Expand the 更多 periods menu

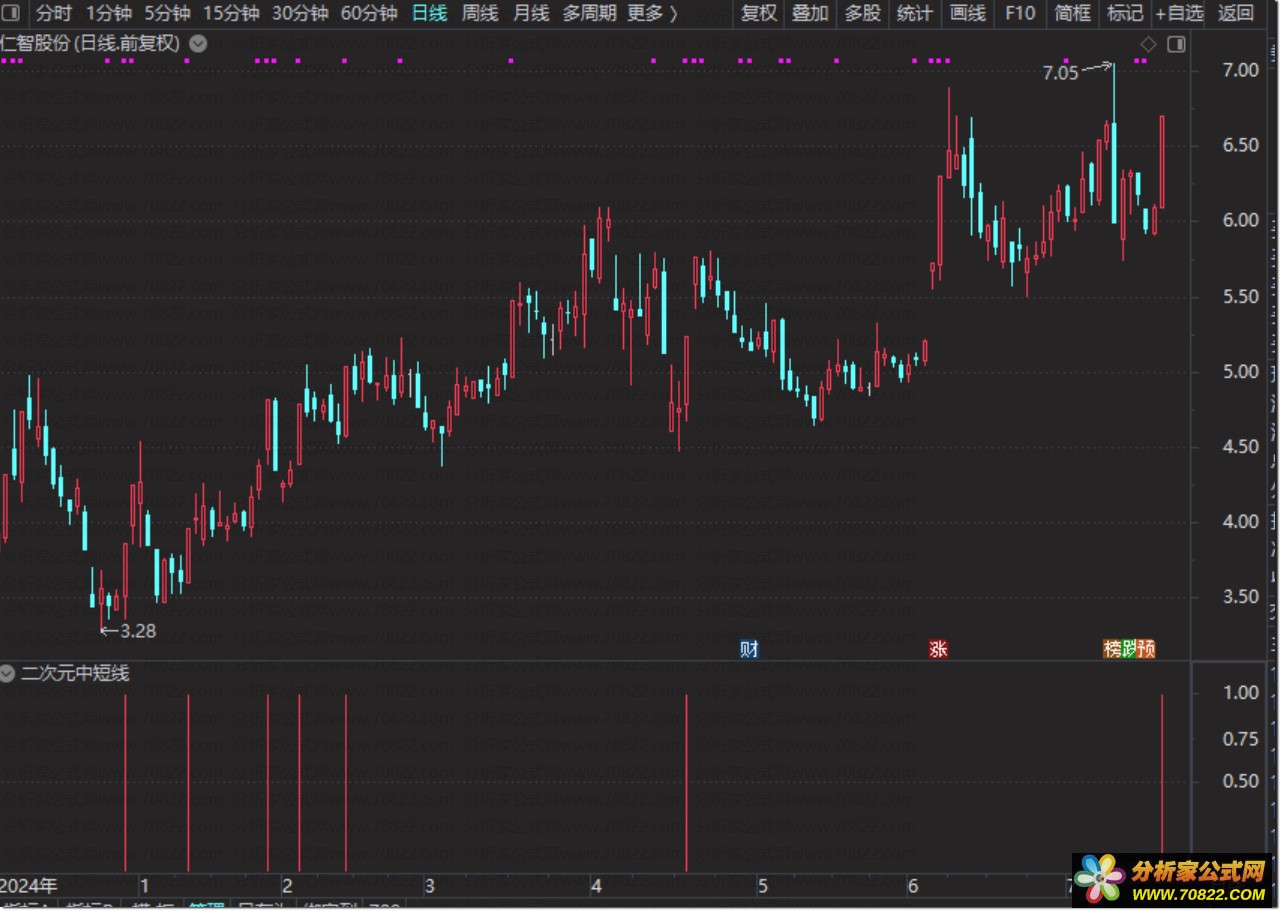pos(653,13)
